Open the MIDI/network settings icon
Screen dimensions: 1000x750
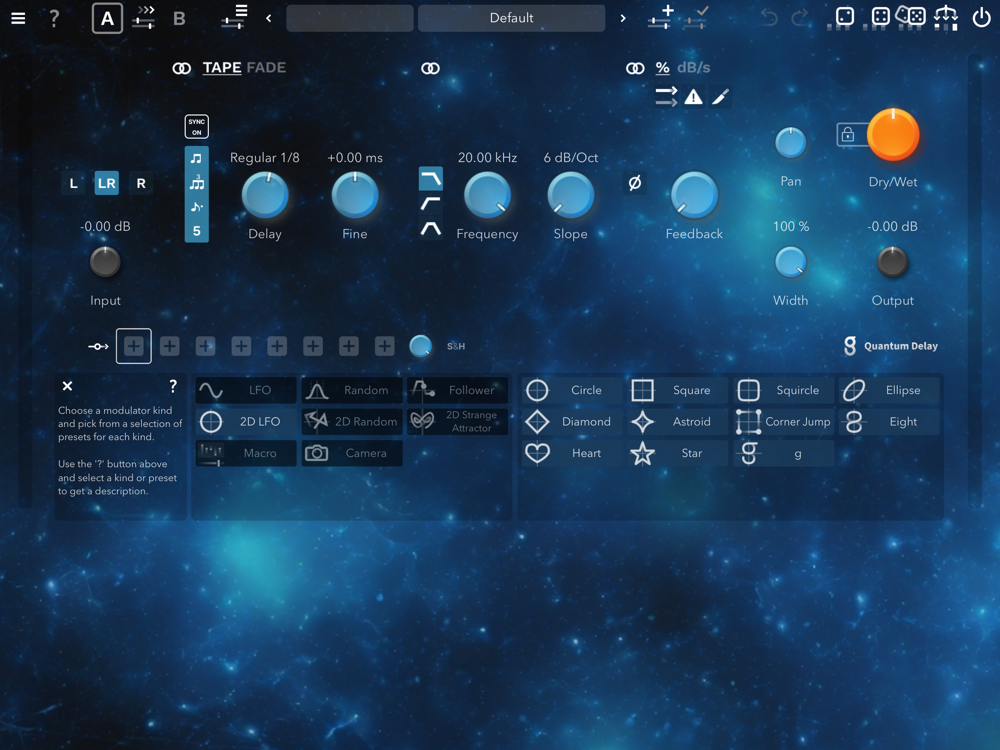pyautogui.click(x=946, y=17)
